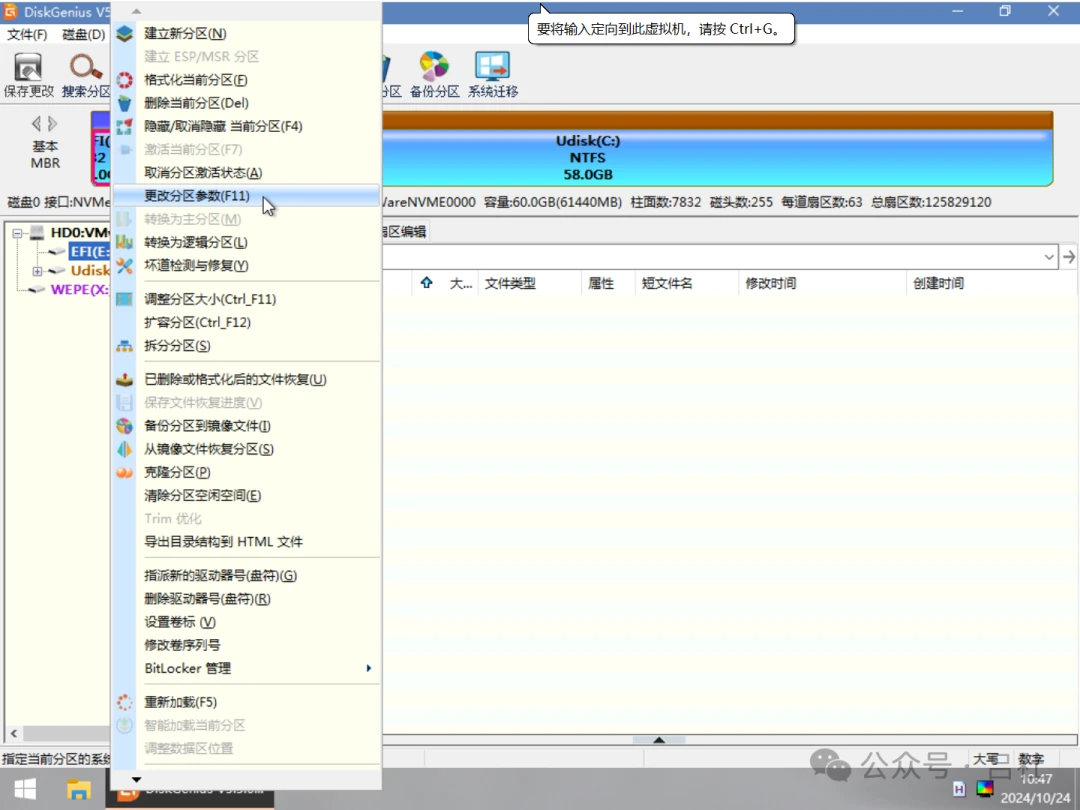Select WEPE(X:) partition in tree

79,290
